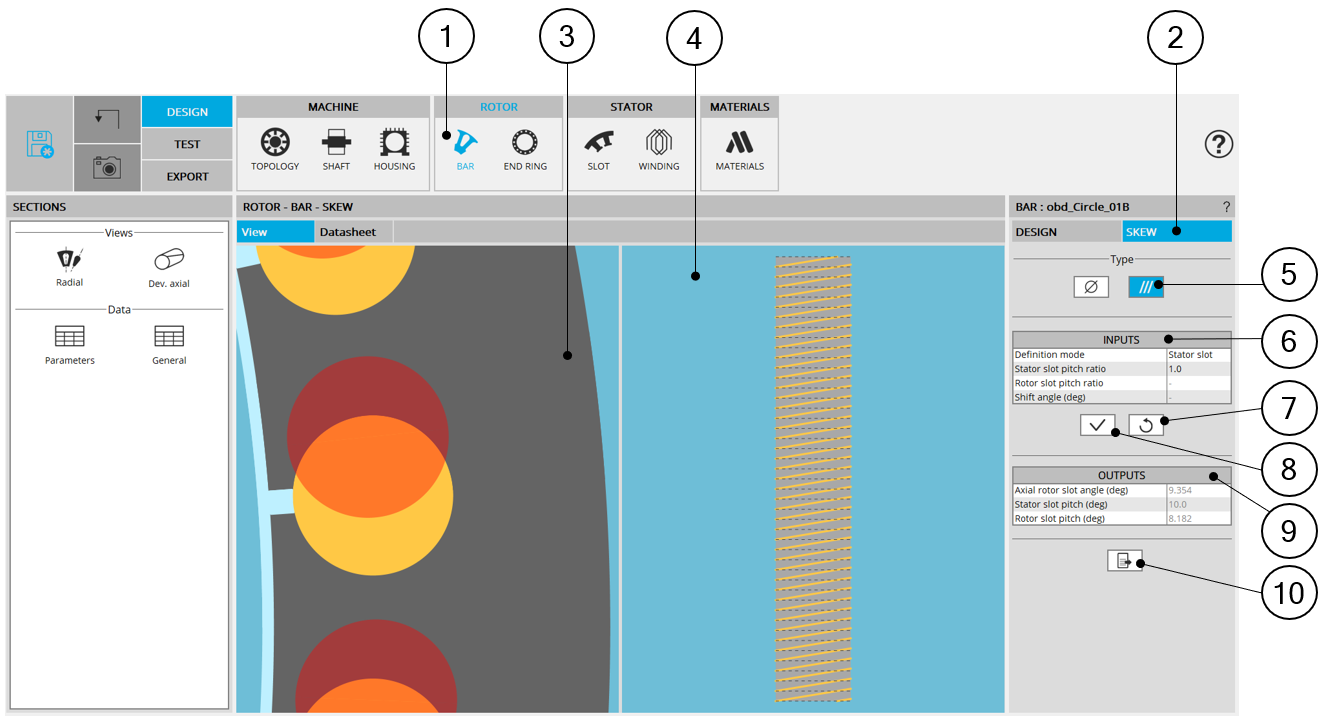Open the Shaft design icon
1334x723 pixels.
[x=336, y=146]
